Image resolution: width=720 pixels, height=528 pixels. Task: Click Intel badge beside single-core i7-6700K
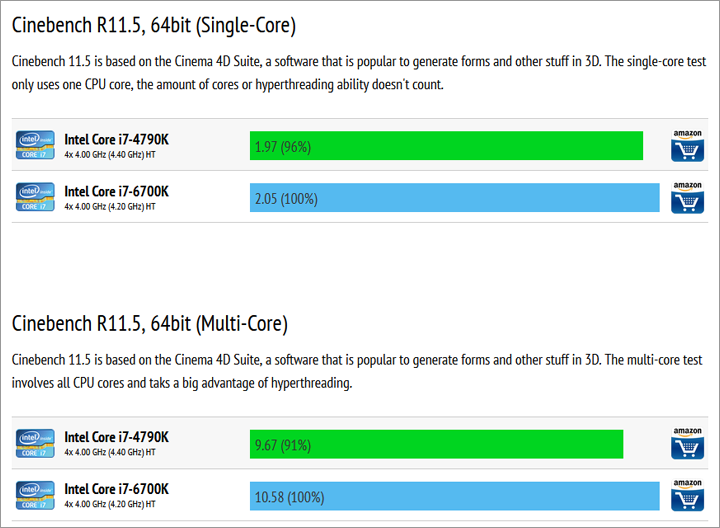coord(35,197)
